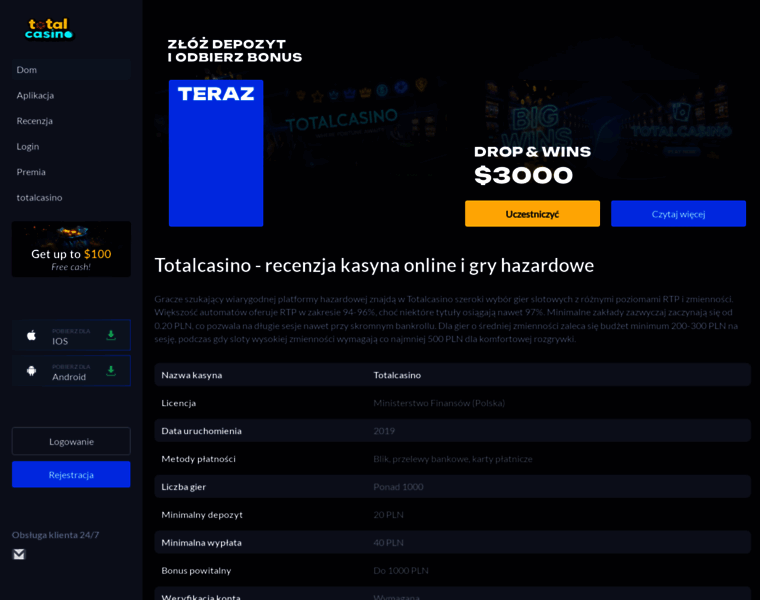
Task: Click the Czytaj więcej button
Action: (x=678, y=214)
